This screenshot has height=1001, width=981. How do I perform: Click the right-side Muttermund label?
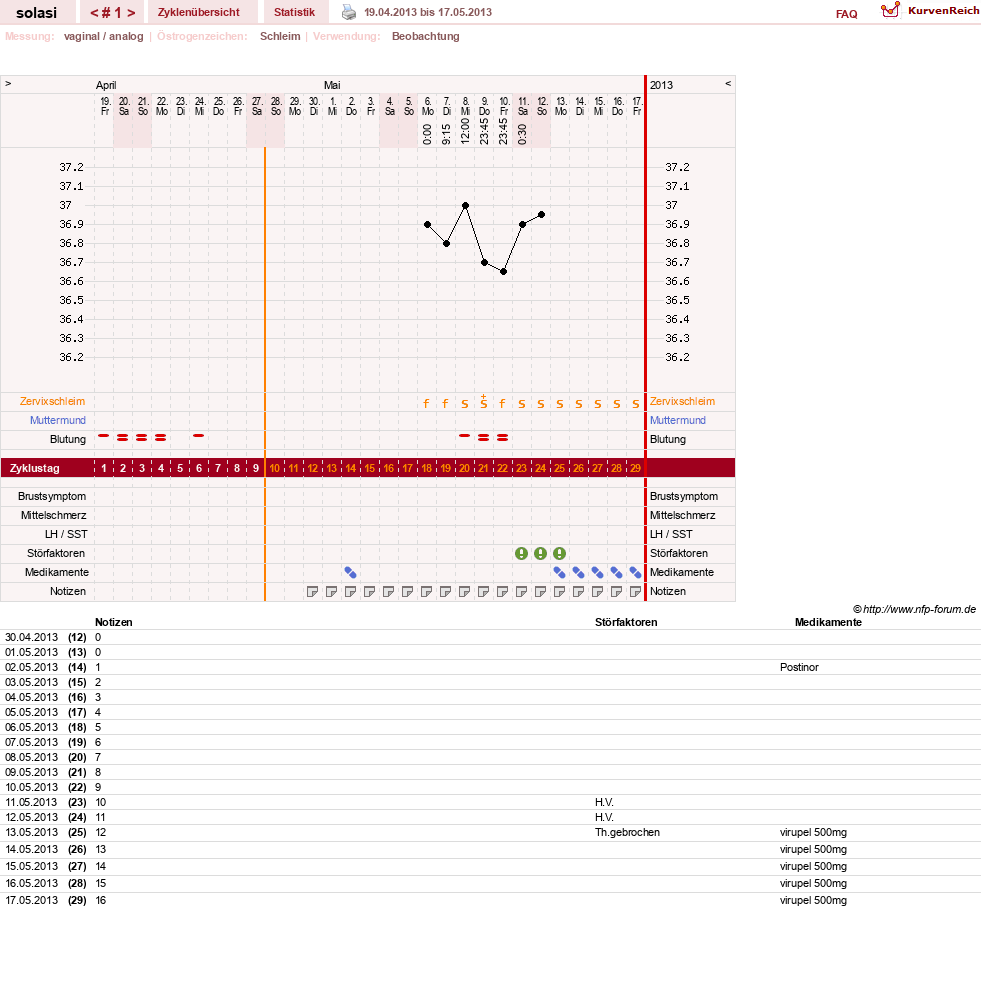678,421
